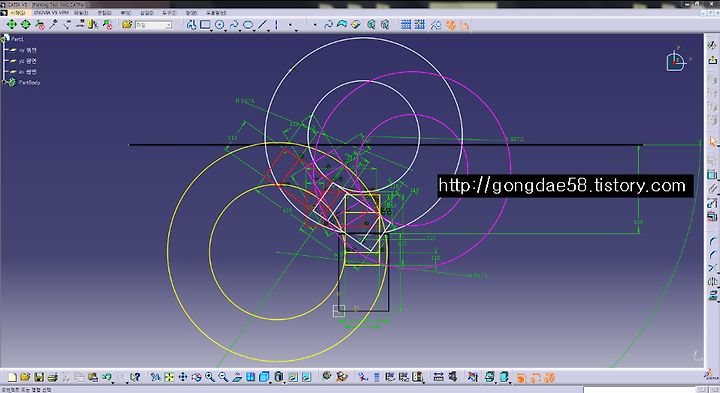Click the Zoom Out magnifier icon
The image size is (720, 393).
[223, 377]
